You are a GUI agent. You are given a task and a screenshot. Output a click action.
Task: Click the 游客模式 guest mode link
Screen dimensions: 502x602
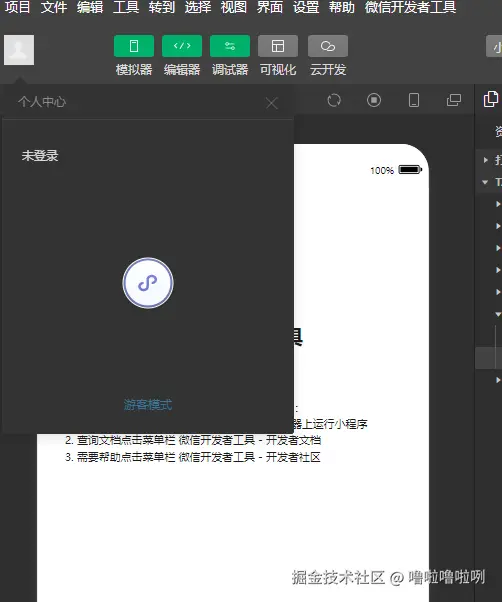click(x=148, y=404)
